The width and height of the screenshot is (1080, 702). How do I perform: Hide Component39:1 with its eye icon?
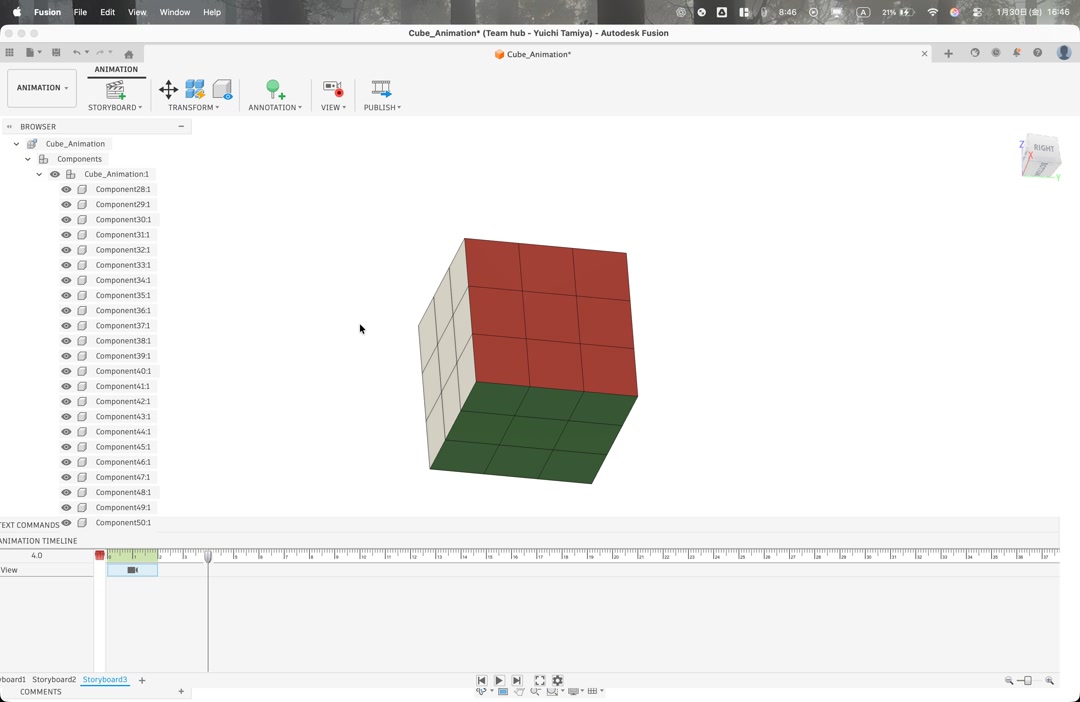tap(66, 356)
